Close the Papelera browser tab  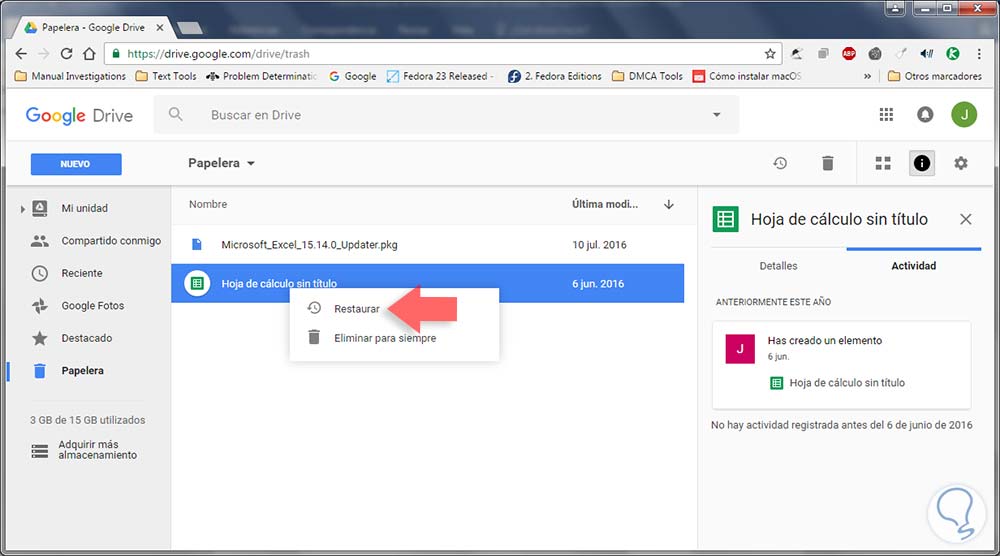coord(159,27)
